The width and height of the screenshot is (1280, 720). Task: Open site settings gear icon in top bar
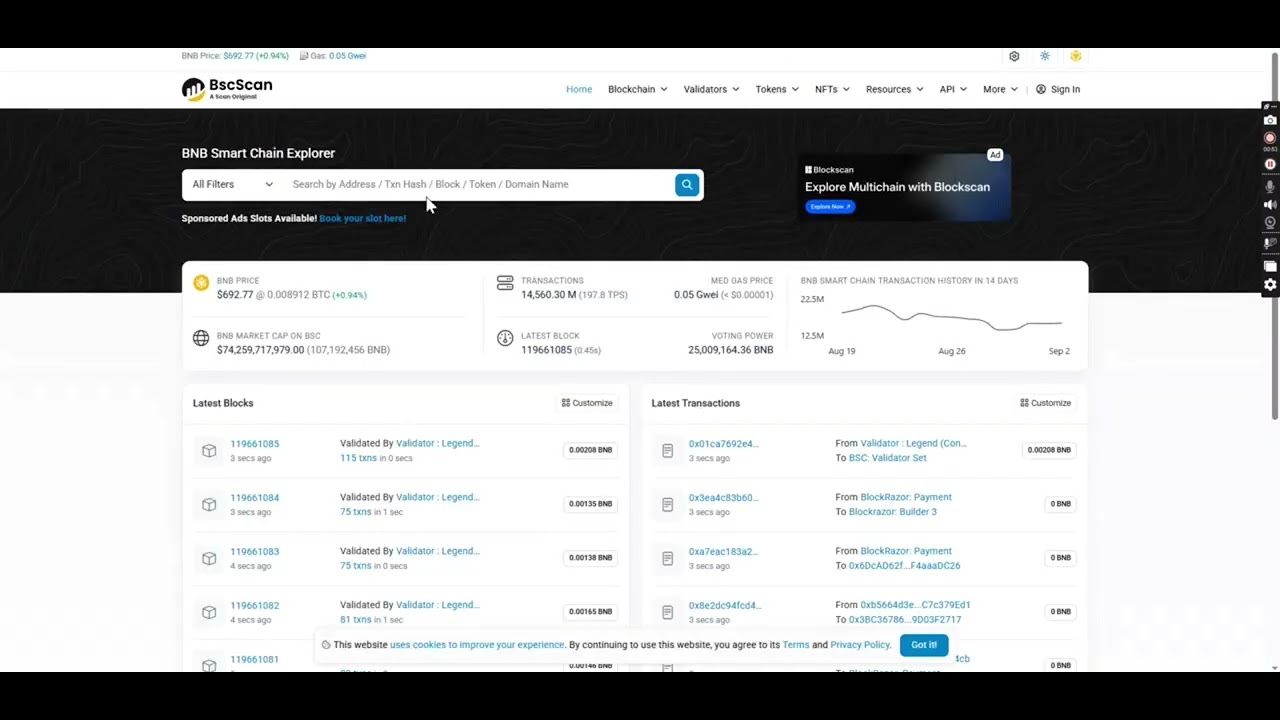(1014, 56)
